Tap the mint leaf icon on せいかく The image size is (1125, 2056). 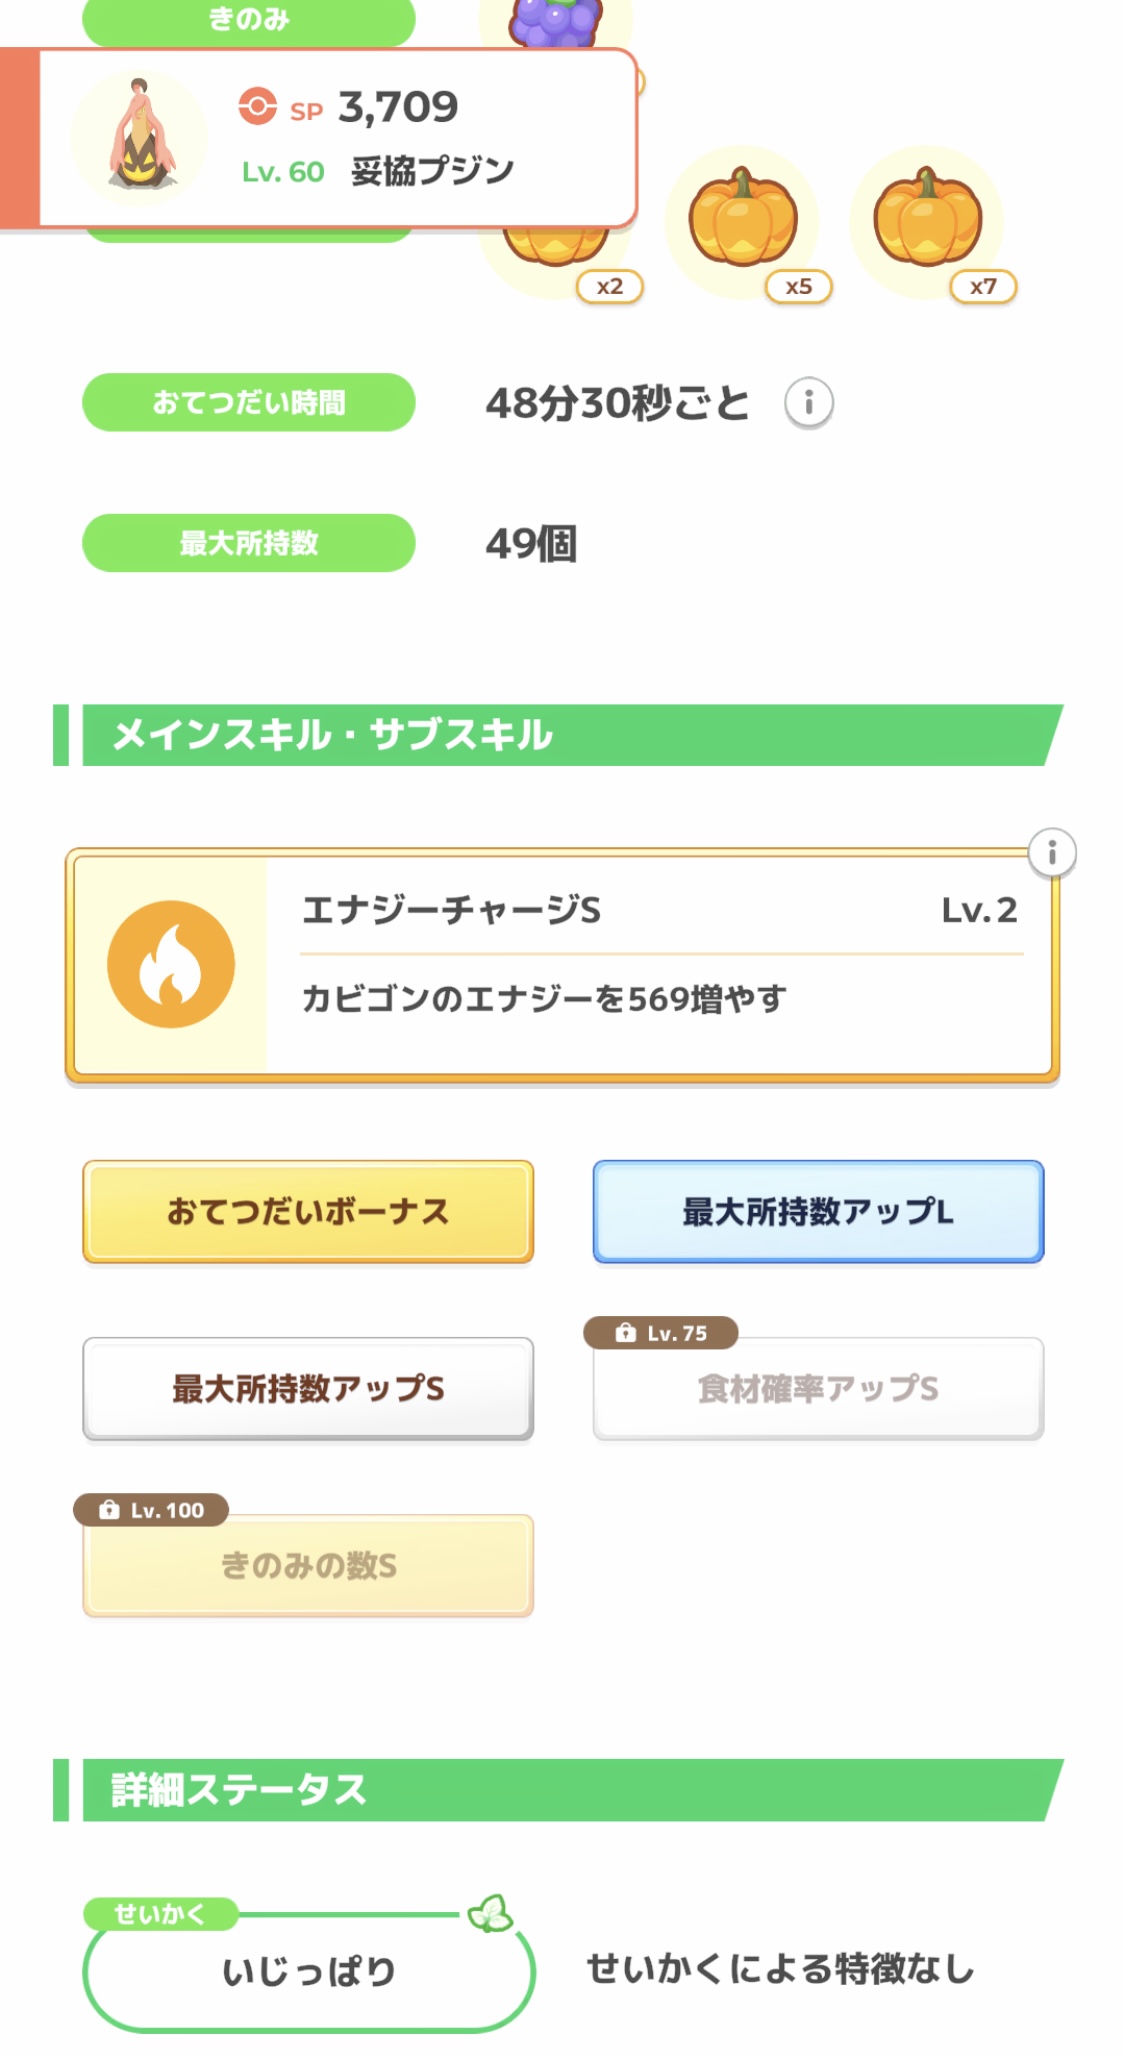(x=491, y=1914)
